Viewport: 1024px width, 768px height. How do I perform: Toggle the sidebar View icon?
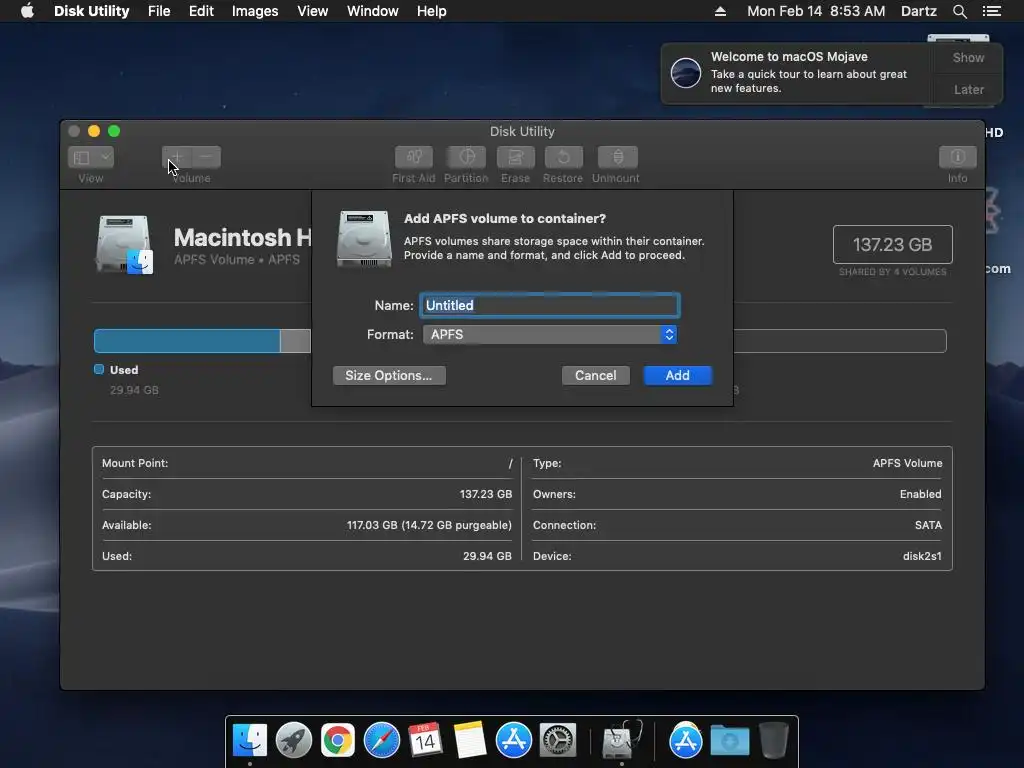pos(82,157)
